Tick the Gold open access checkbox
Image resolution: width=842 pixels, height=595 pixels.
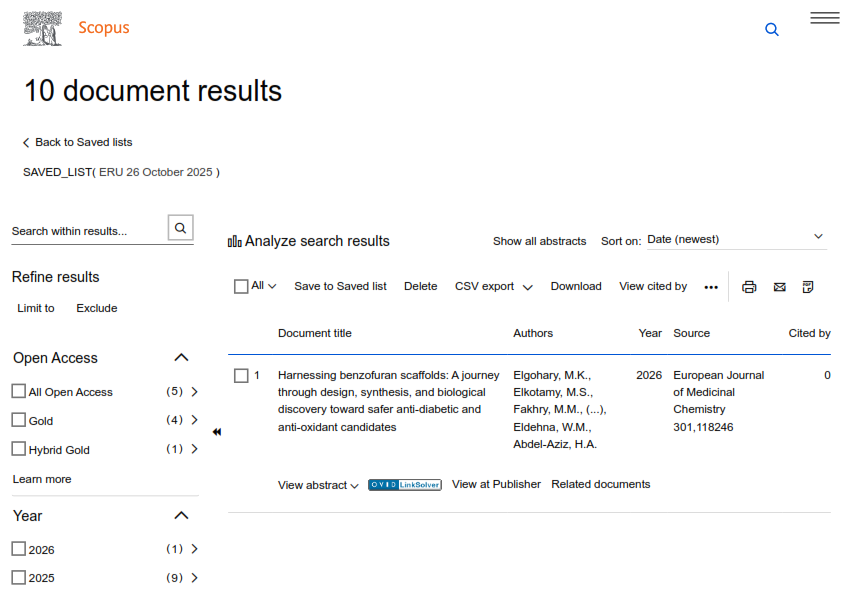(19, 420)
